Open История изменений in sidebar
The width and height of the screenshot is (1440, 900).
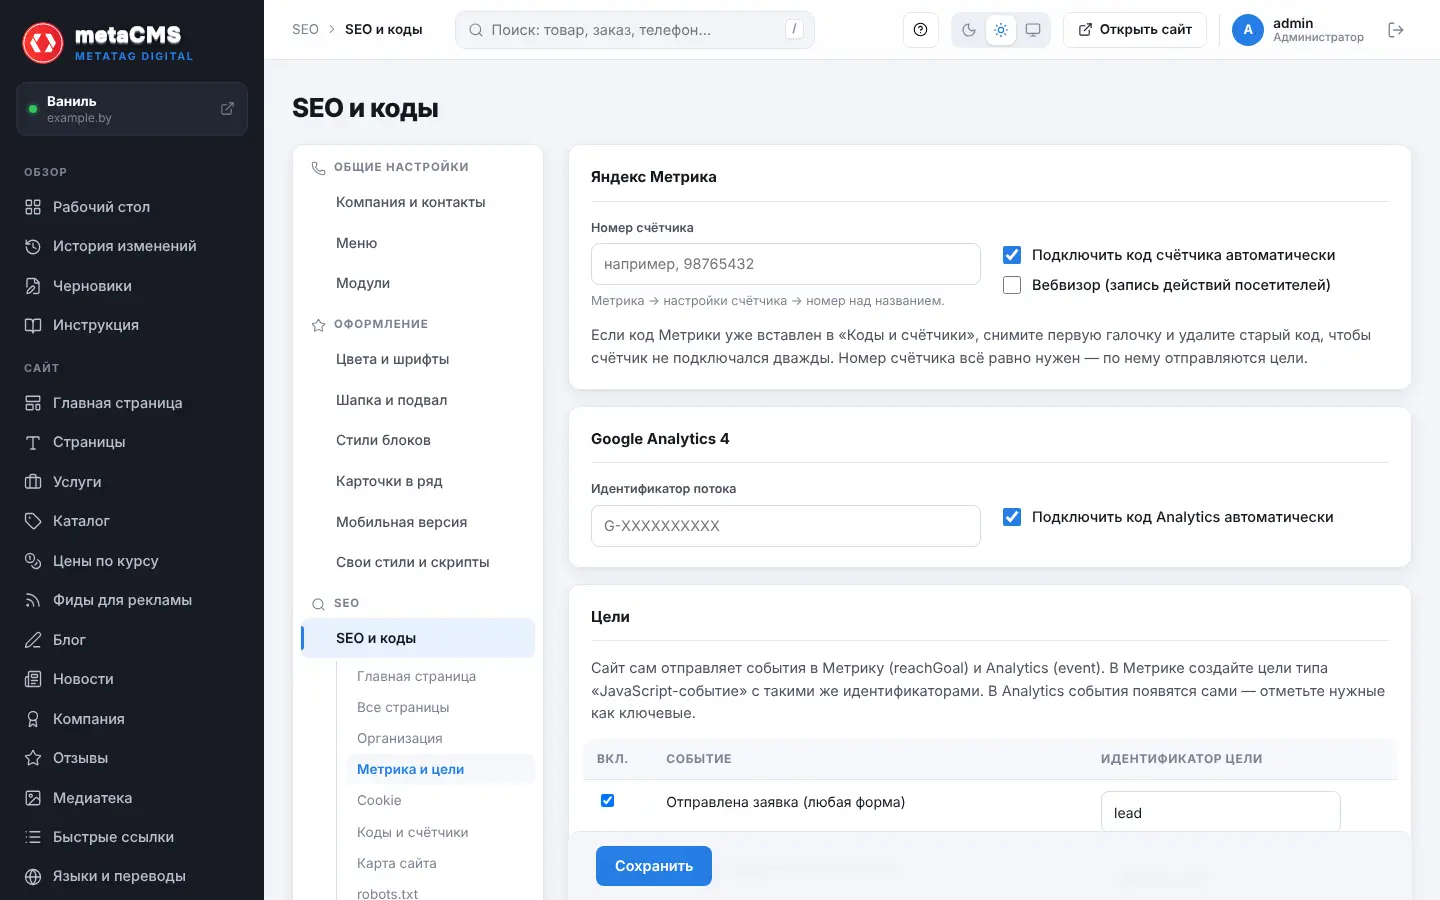point(132,246)
